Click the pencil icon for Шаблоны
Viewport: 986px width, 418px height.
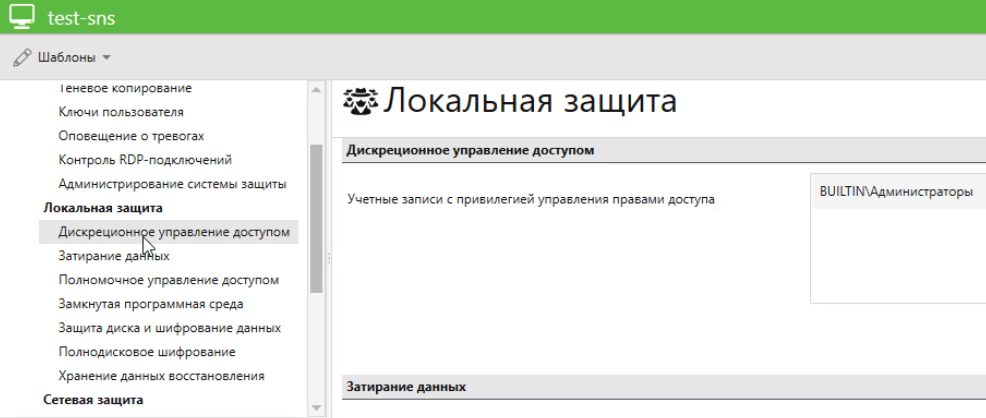22,57
